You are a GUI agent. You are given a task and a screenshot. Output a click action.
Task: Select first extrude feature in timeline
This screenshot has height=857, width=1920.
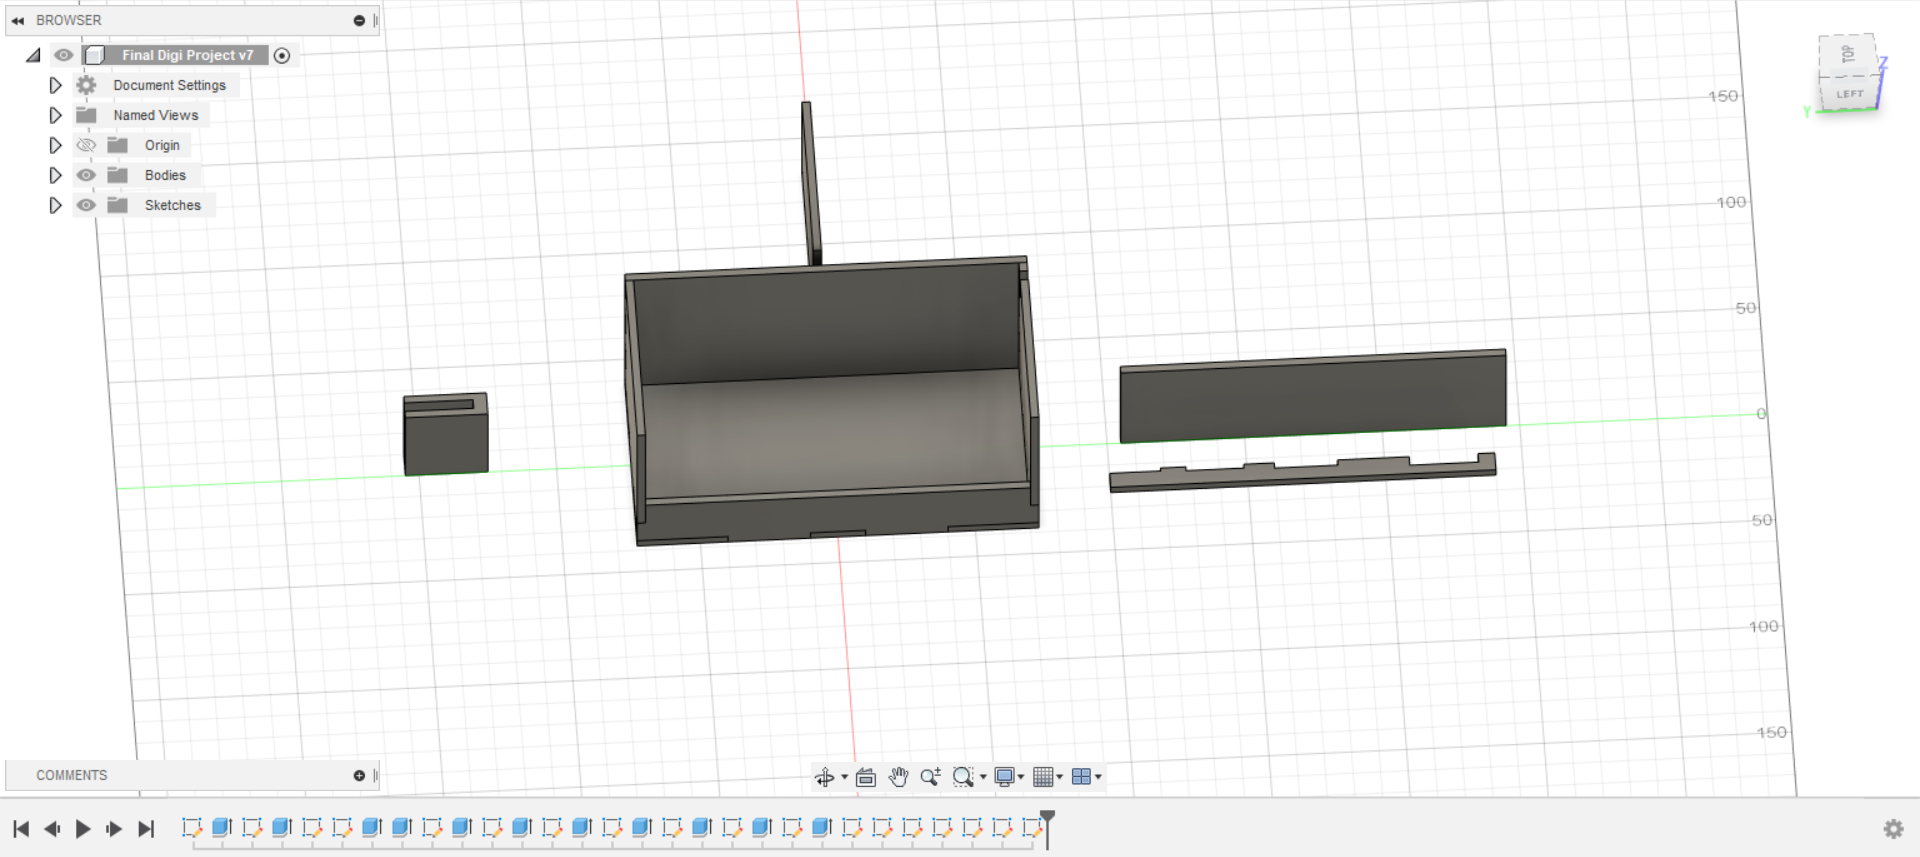[222, 828]
